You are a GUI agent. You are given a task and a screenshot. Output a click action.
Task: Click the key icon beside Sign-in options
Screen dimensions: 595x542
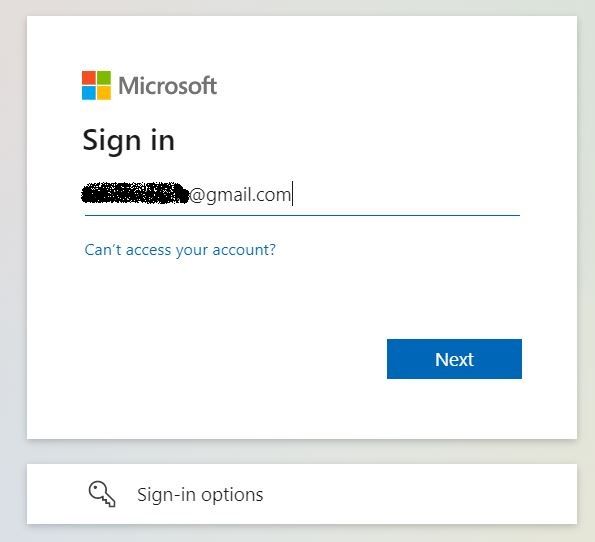[102, 494]
